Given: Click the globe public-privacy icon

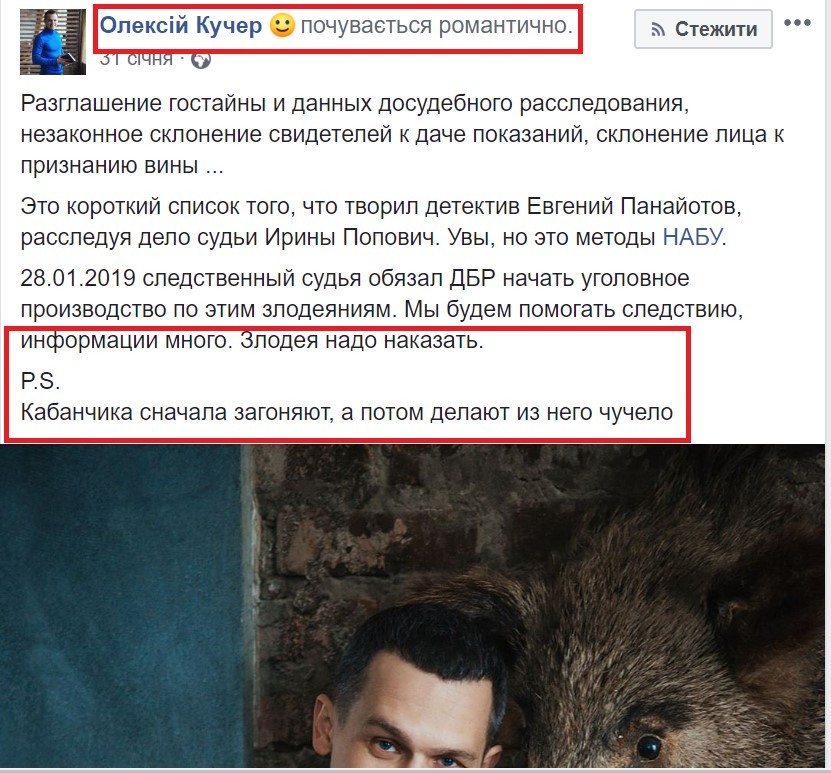Looking at the screenshot, I should (201, 60).
